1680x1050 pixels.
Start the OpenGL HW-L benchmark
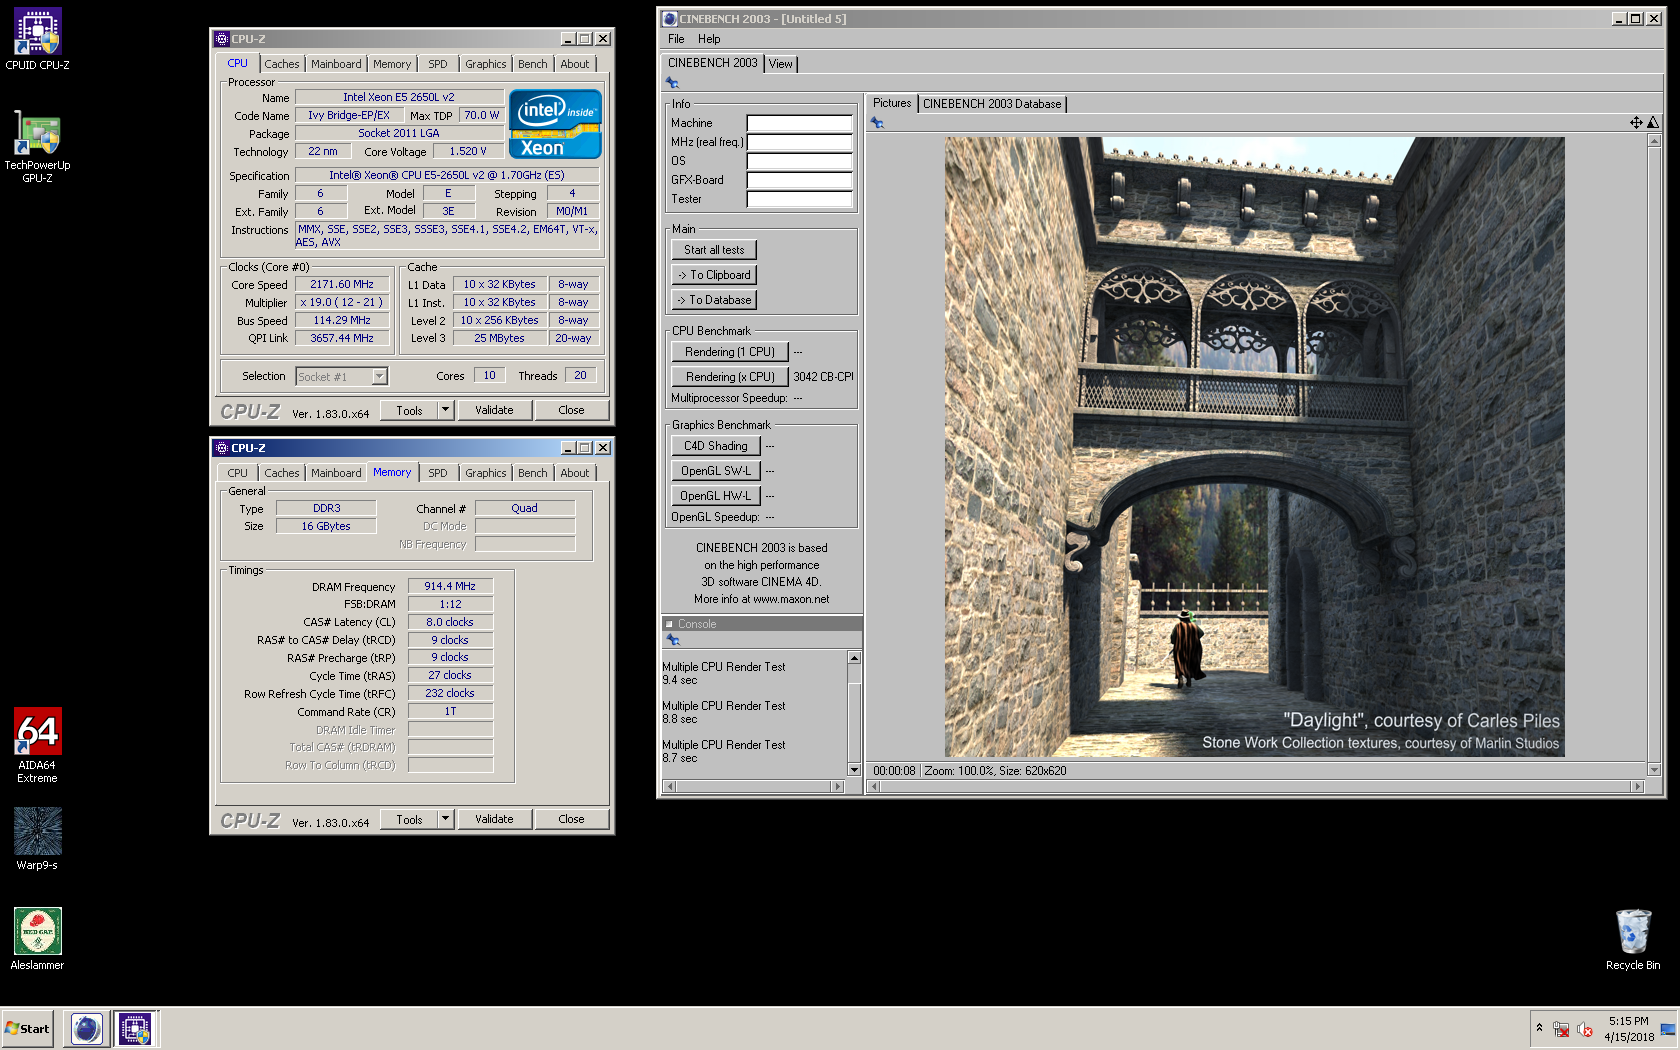pyautogui.click(x=716, y=496)
